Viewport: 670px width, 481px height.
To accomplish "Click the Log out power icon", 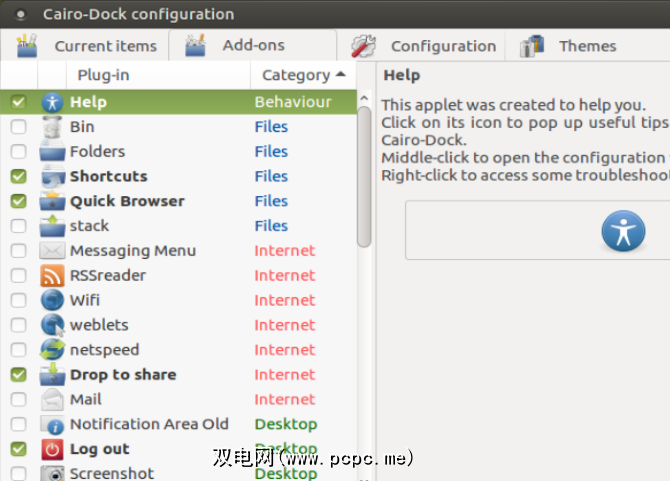I will point(52,449).
